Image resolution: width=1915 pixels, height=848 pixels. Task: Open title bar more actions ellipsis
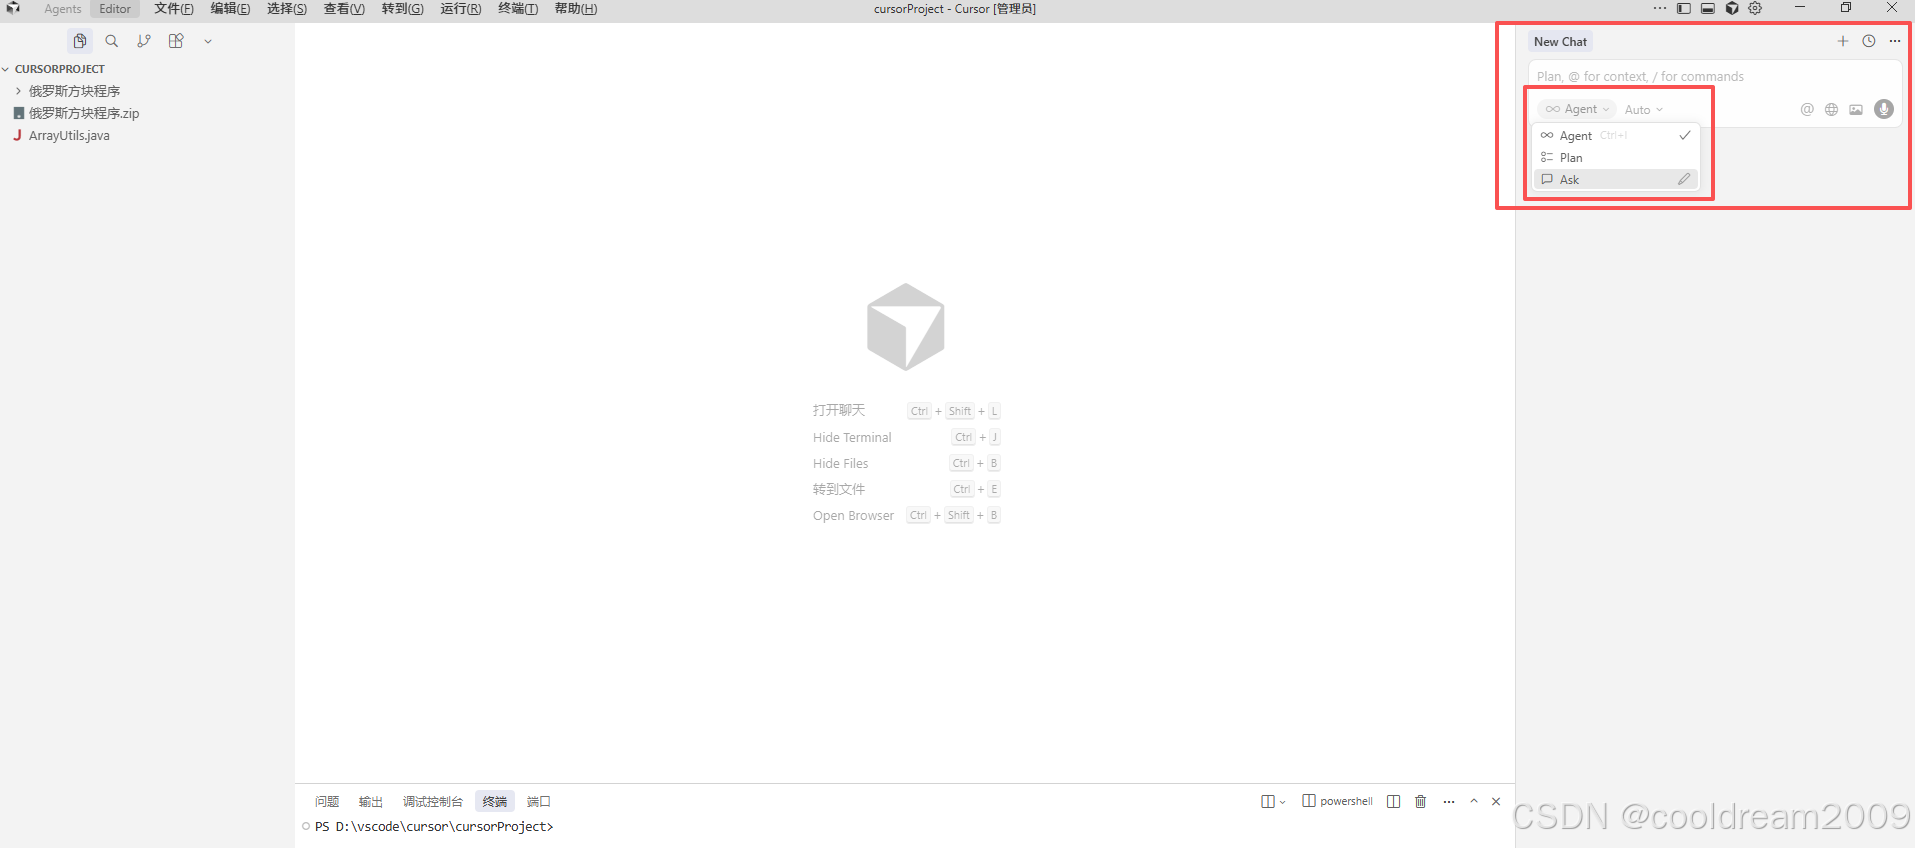(x=1660, y=8)
